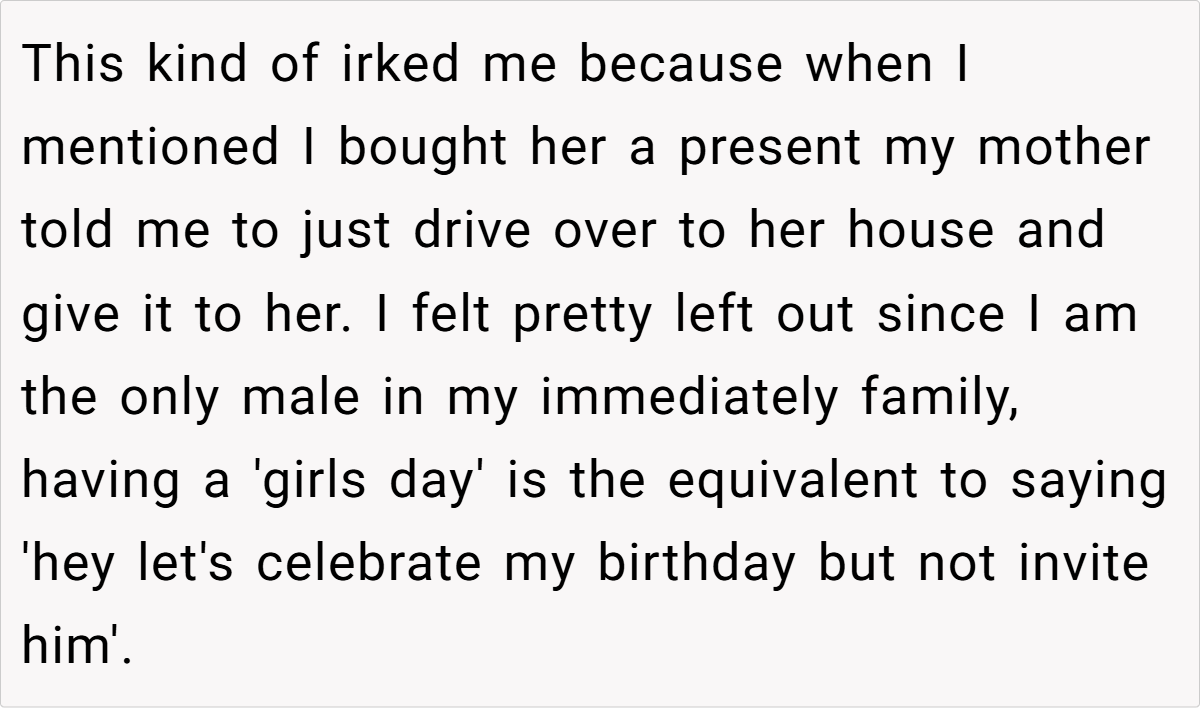Click the word 'equivalent'
This screenshot has width=1200, height=708.
pyautogui.click(x=794, y=480)
